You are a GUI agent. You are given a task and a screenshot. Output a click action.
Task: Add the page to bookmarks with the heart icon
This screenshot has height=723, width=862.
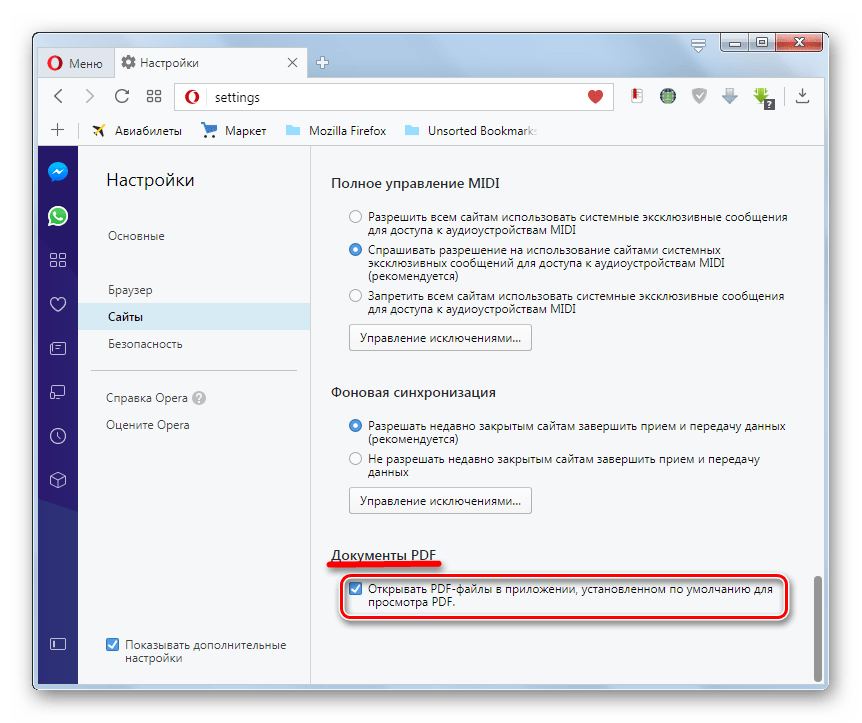(x=595, y=97)
